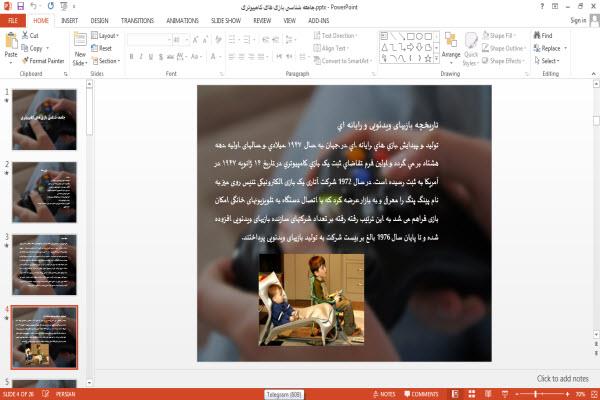Click the Fit slide to window icon
600x400 pixels.
(x=594, y=394)
